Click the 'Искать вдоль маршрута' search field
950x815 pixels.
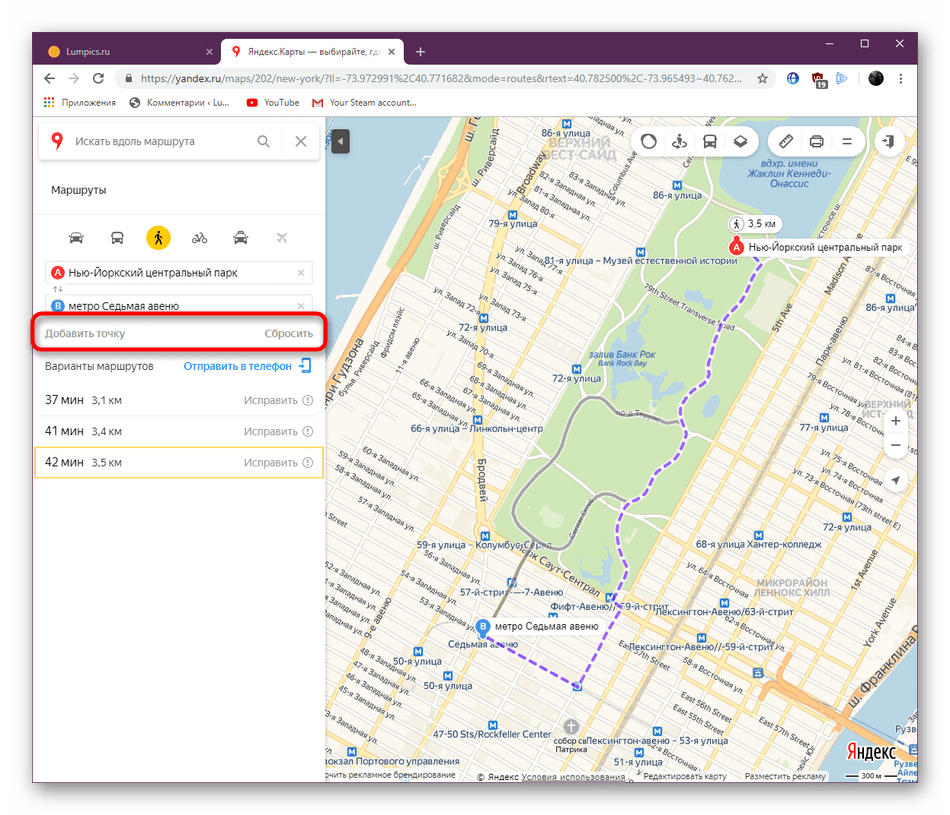tap(160, 141)
